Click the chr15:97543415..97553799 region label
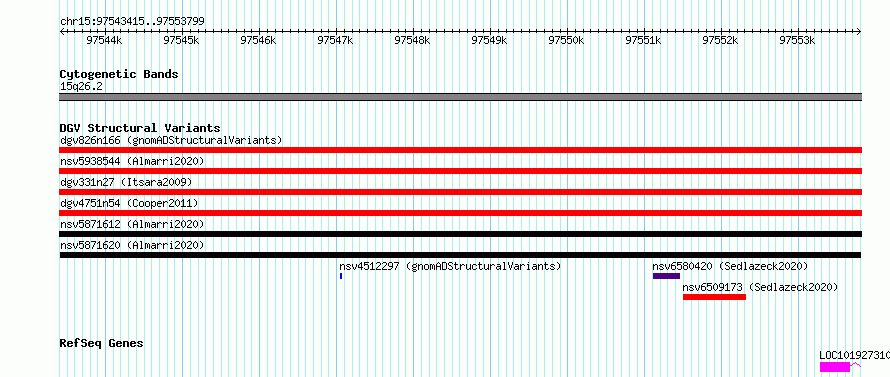890x377 pixels. (x=132, y=21)
